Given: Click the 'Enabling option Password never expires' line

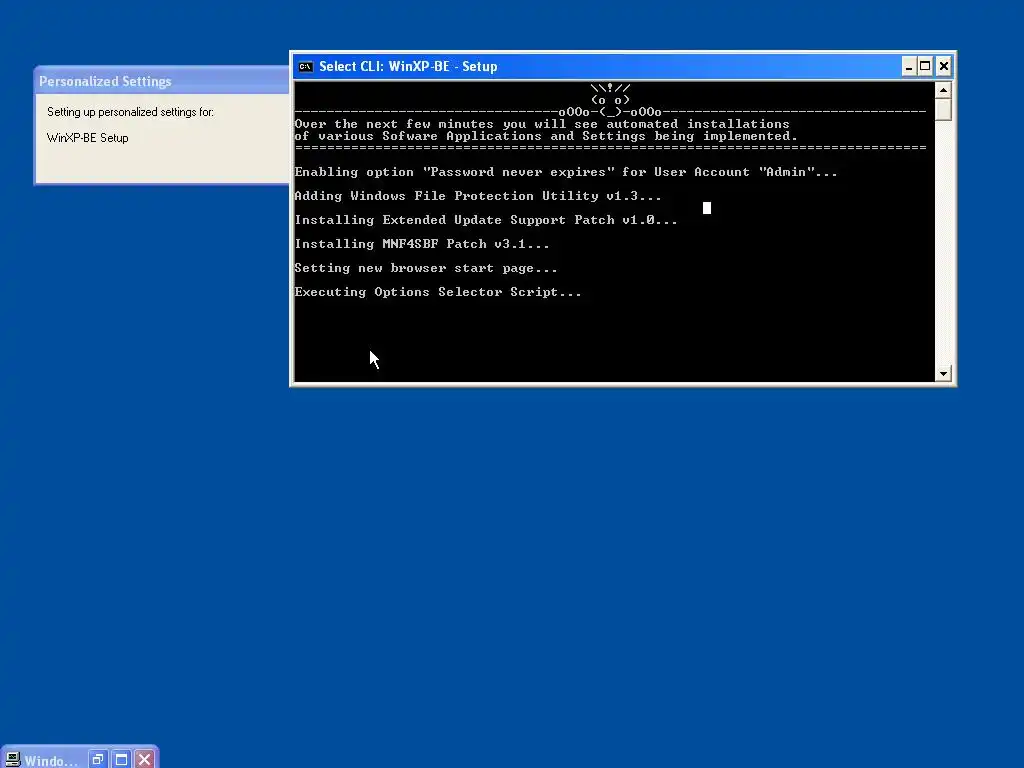Looking at the screenshot, I should click(x=566, y=172).
